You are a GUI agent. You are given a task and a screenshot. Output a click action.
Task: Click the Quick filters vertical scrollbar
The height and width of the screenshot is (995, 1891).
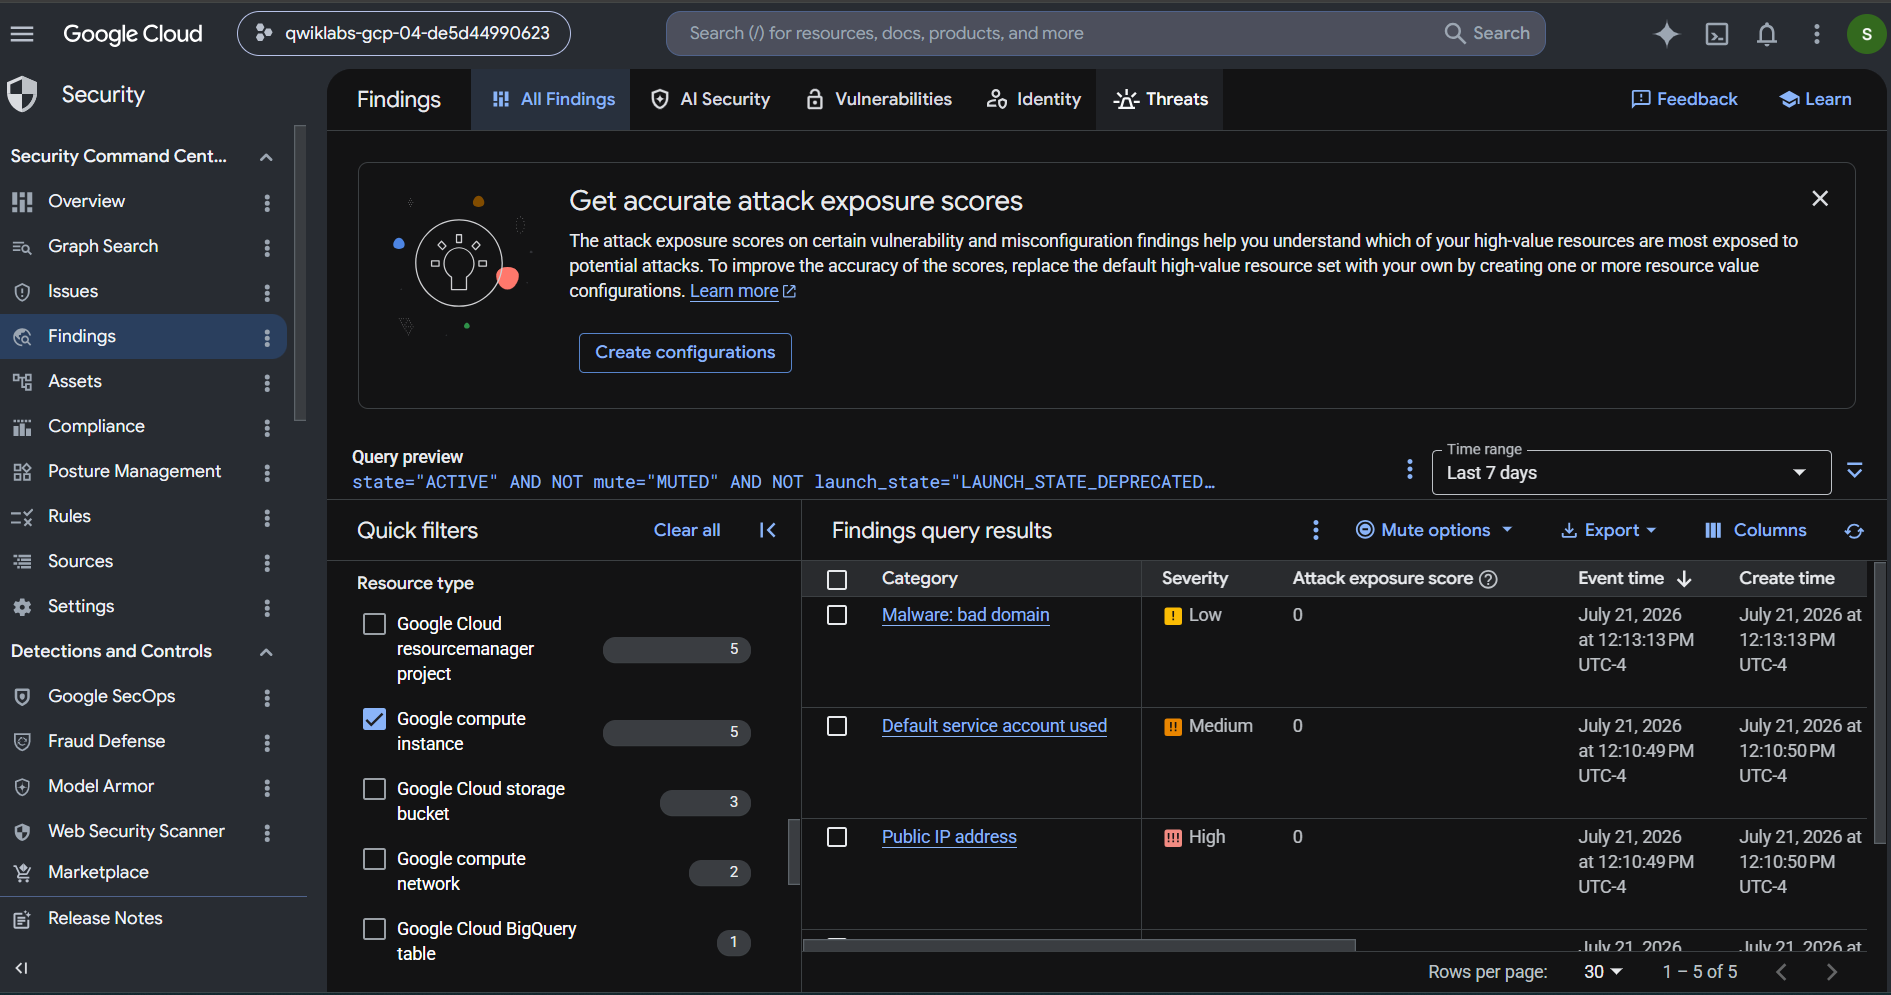point(794,852)
